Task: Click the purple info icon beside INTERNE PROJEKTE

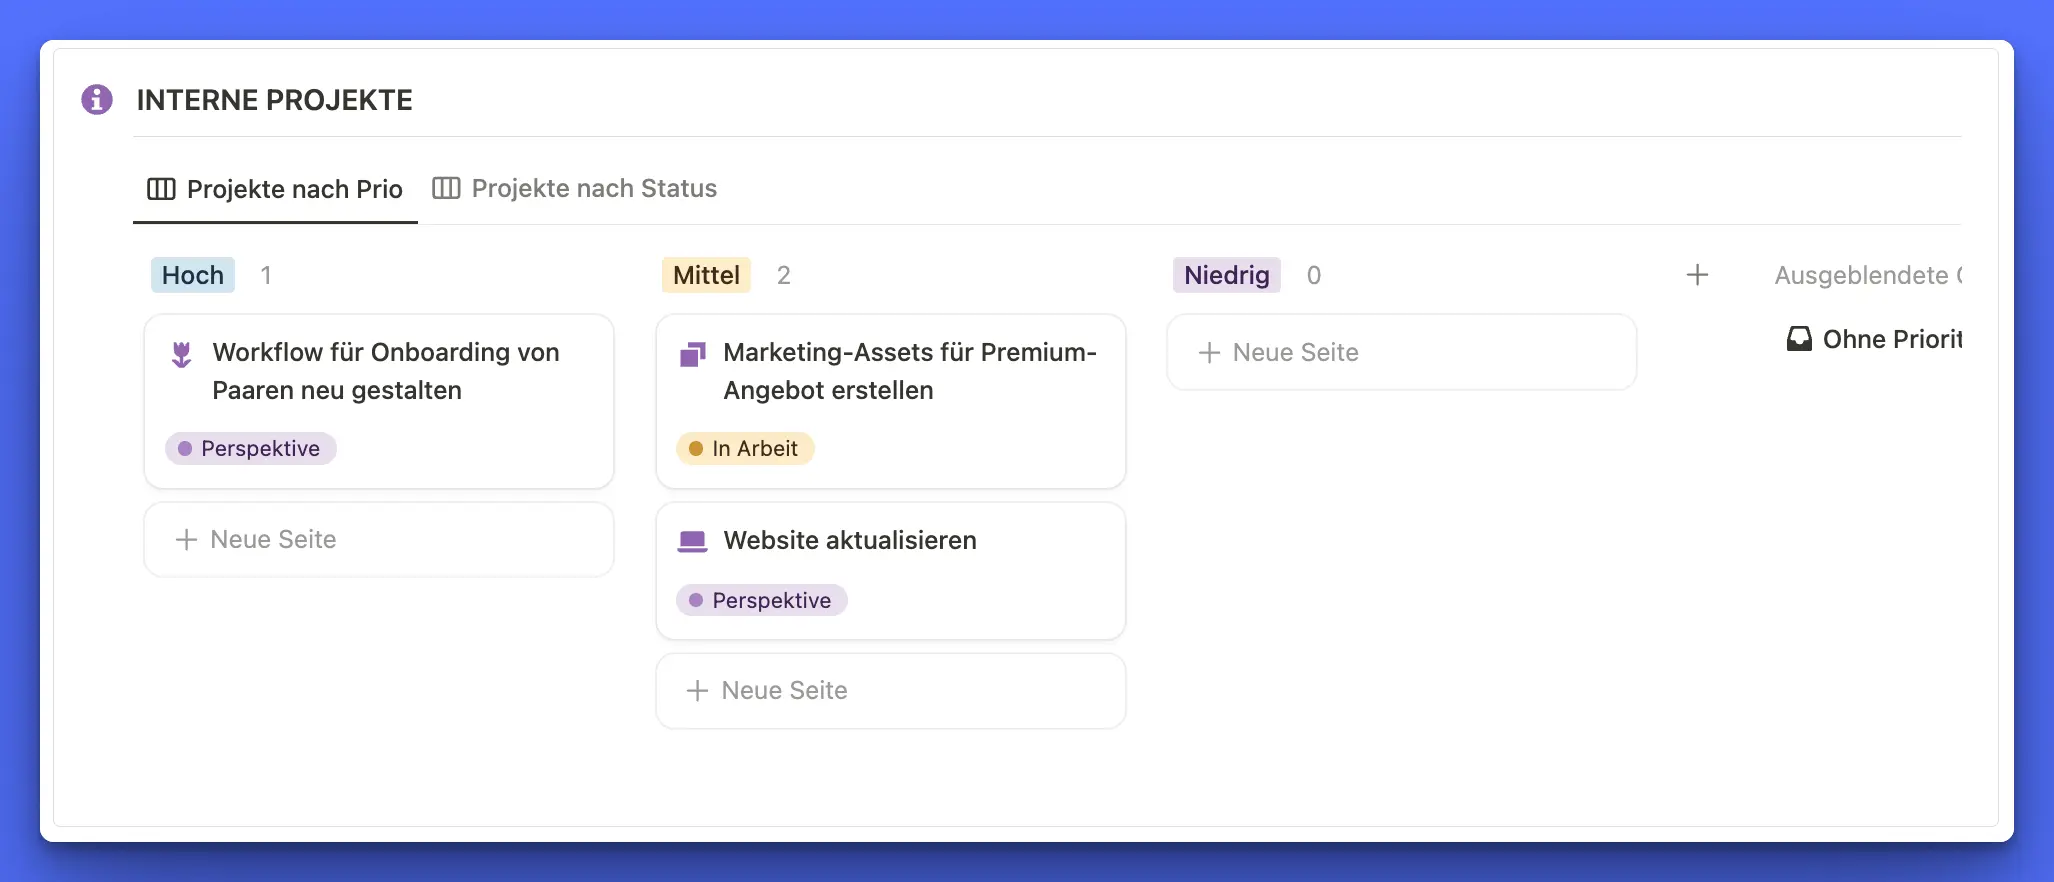Action: click(97, 100)
